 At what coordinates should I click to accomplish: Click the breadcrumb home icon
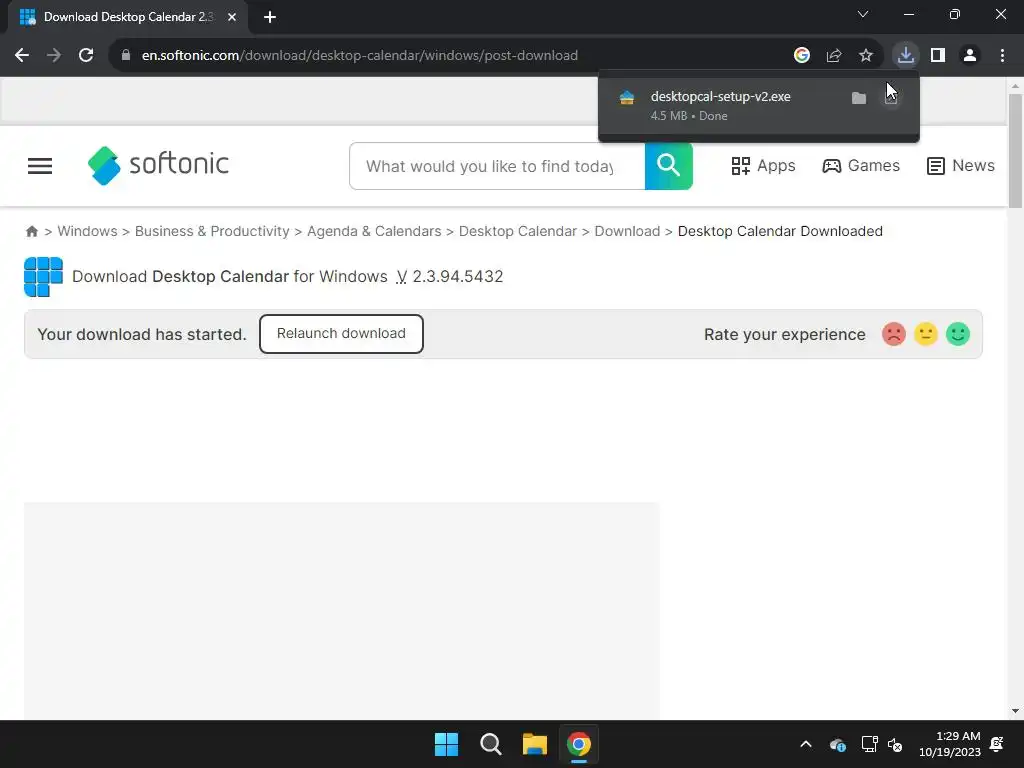pos(31,231)
